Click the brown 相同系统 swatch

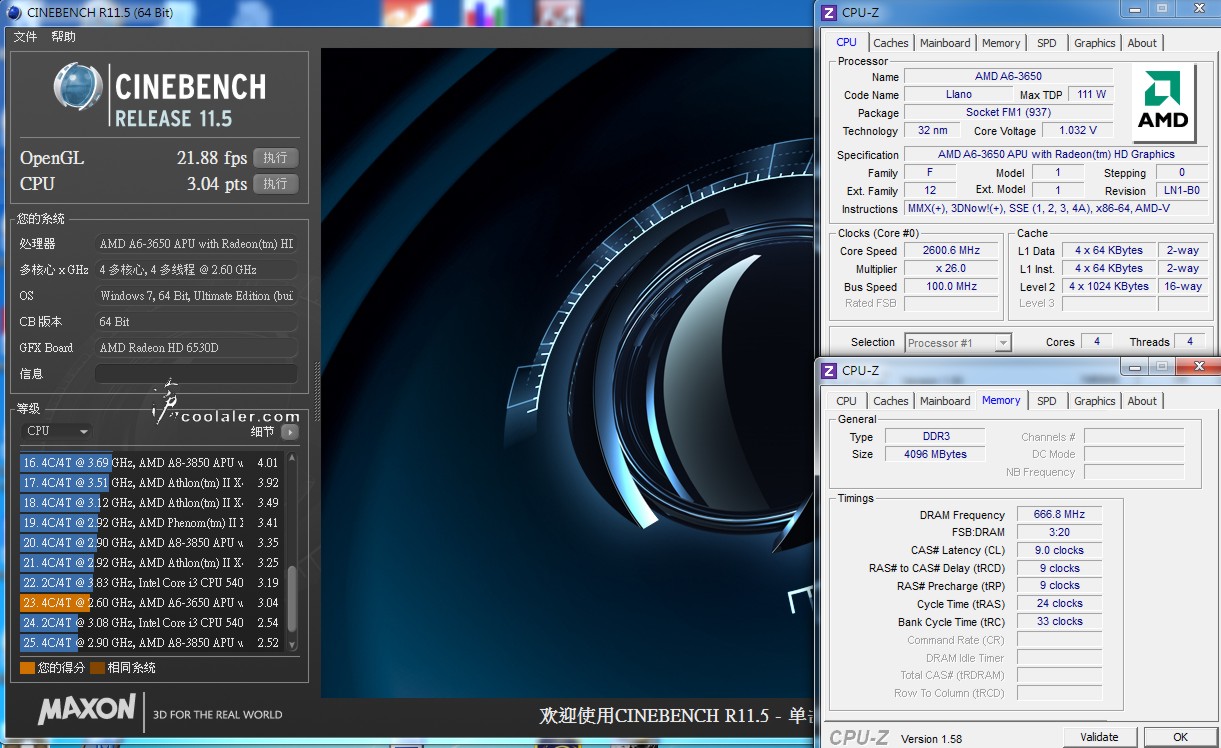97,668
